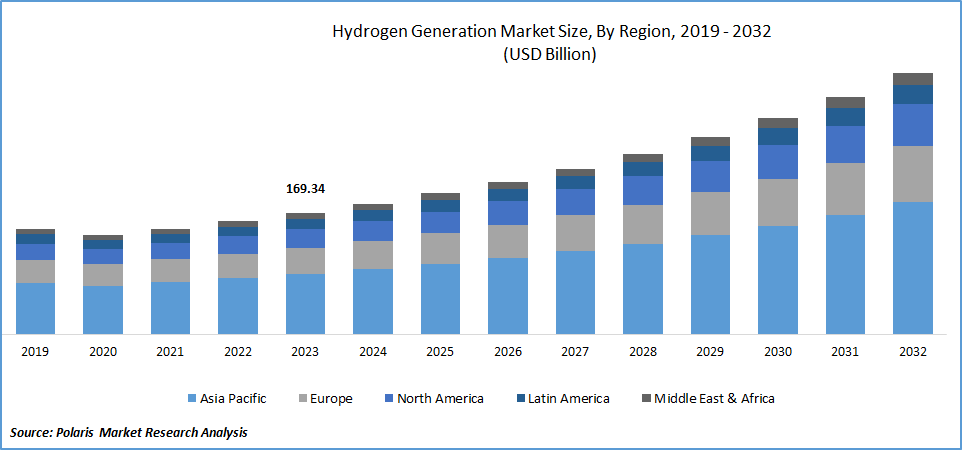
Task: Click the 2022 axis label
Action: coord(237,352)
